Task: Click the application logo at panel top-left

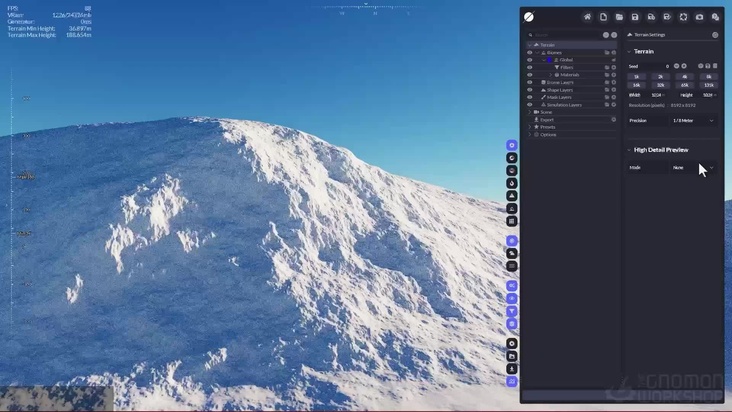Action: (529, 17)
